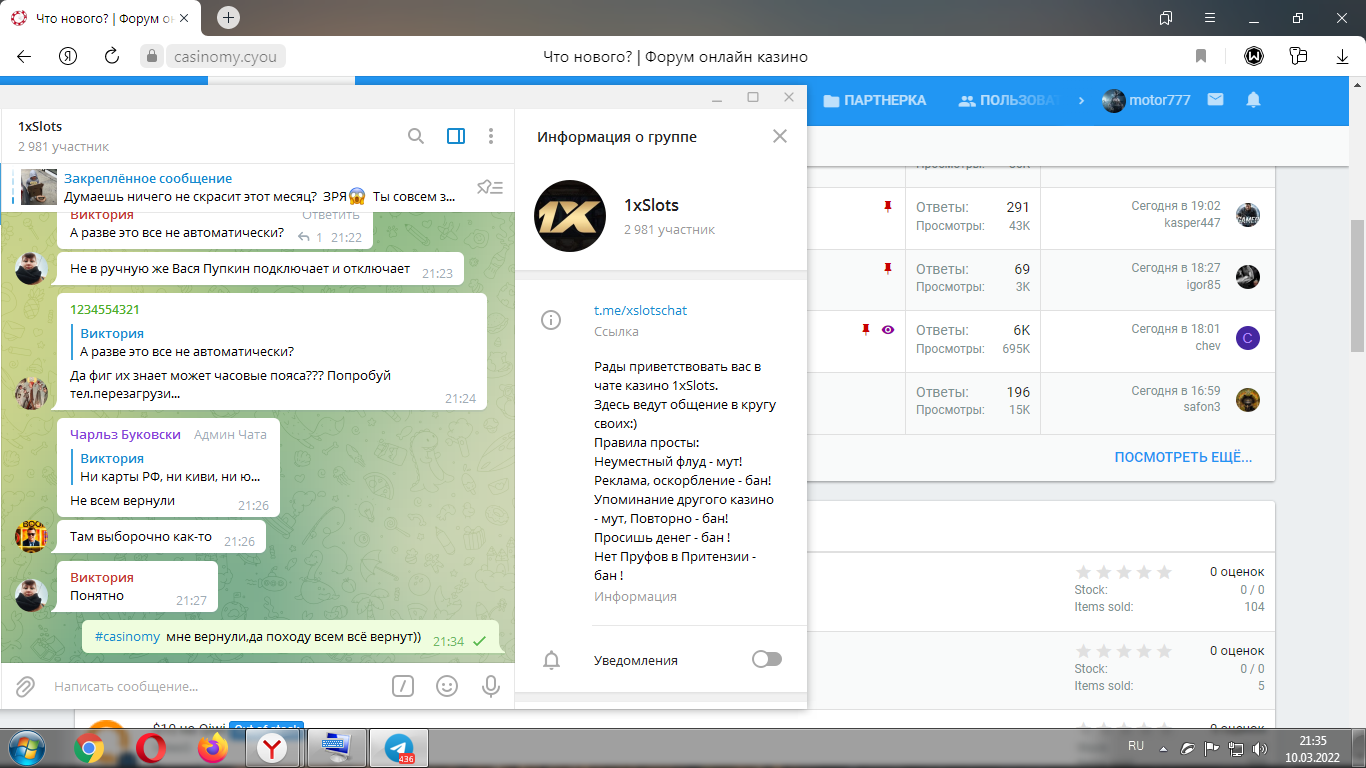
Task: Open the 1xSlots group avatar photo
Action: [x=570, y=215]
